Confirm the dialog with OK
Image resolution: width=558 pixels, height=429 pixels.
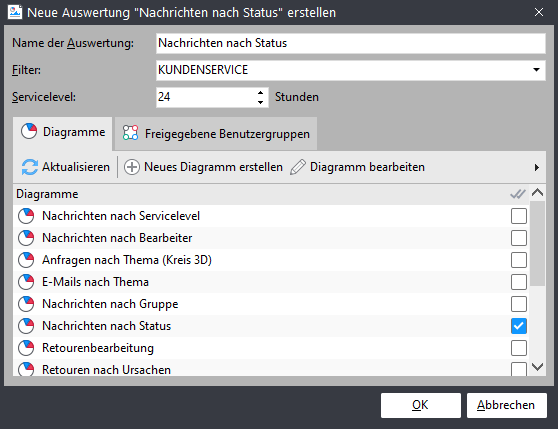pyautogui.click(x=421, y=405)
